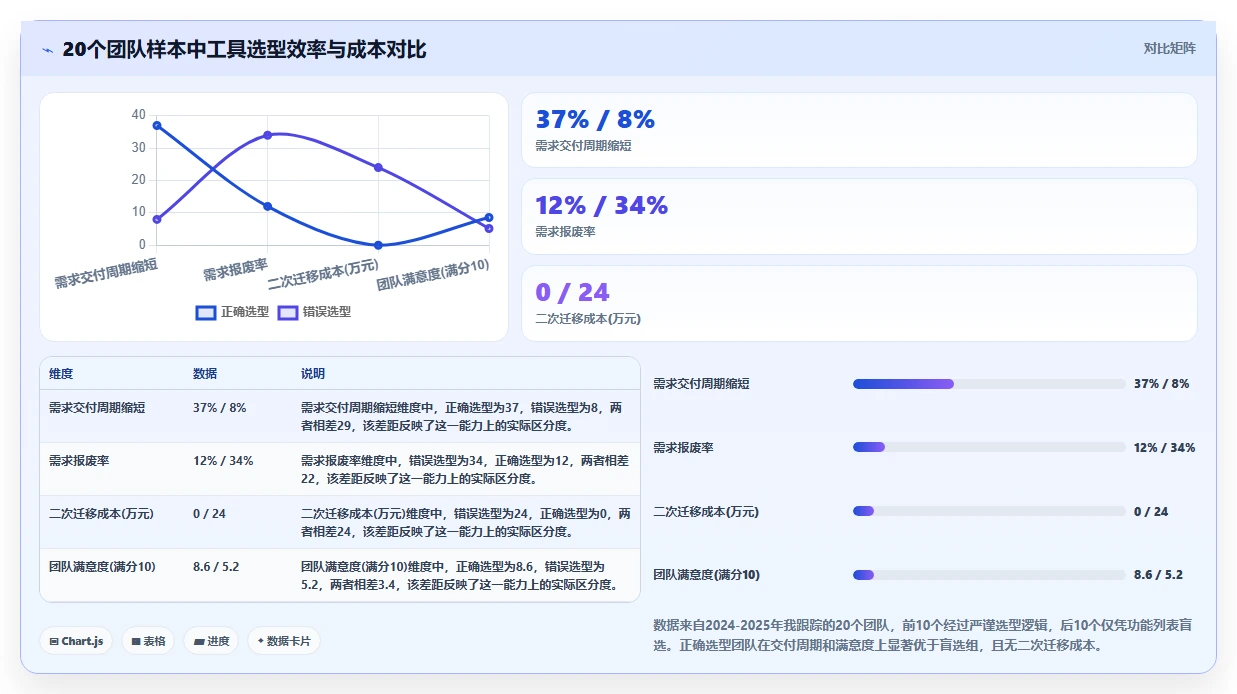Viewport: 1237px width, 694px height.
Task: Click the blue data point at value 0
Action: [378, 245]
